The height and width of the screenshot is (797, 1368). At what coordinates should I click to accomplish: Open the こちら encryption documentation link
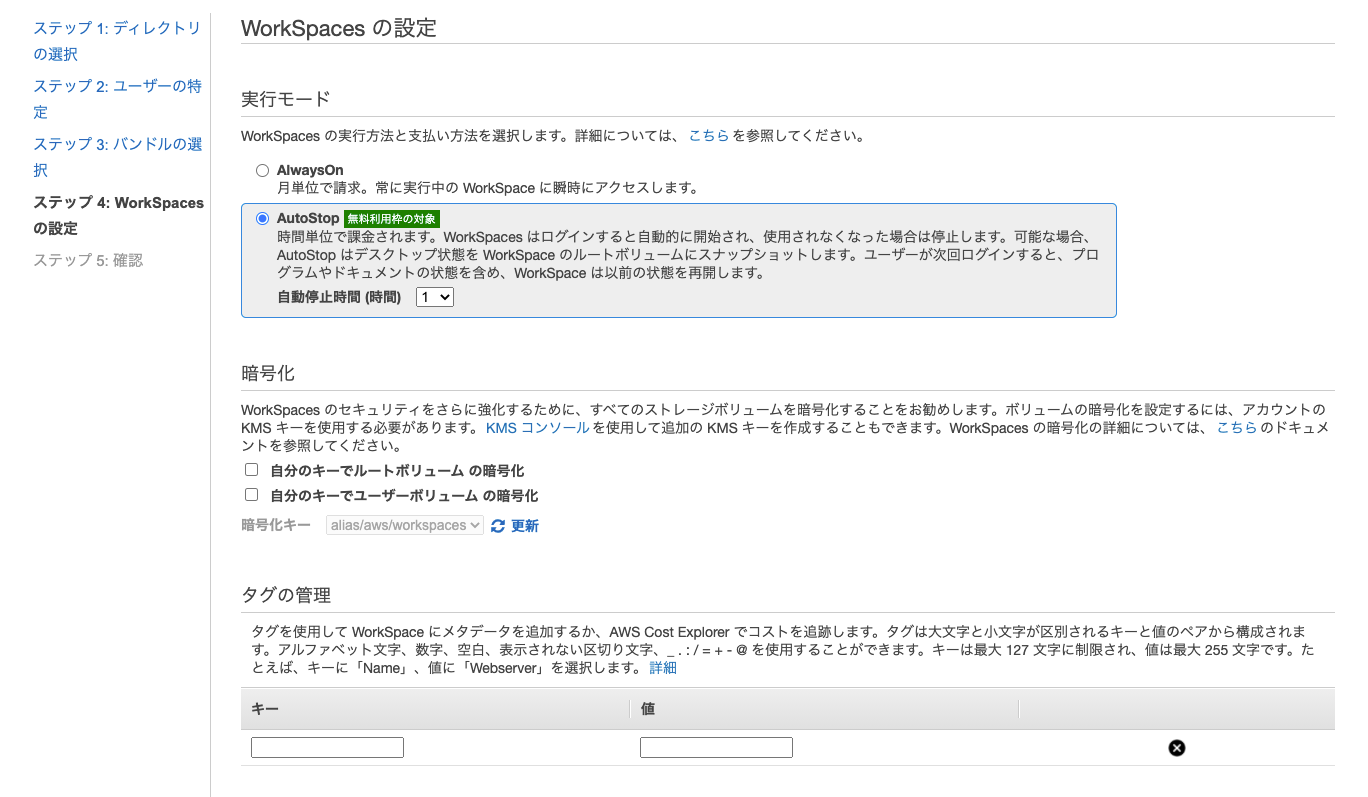(x=1237, y=428)
